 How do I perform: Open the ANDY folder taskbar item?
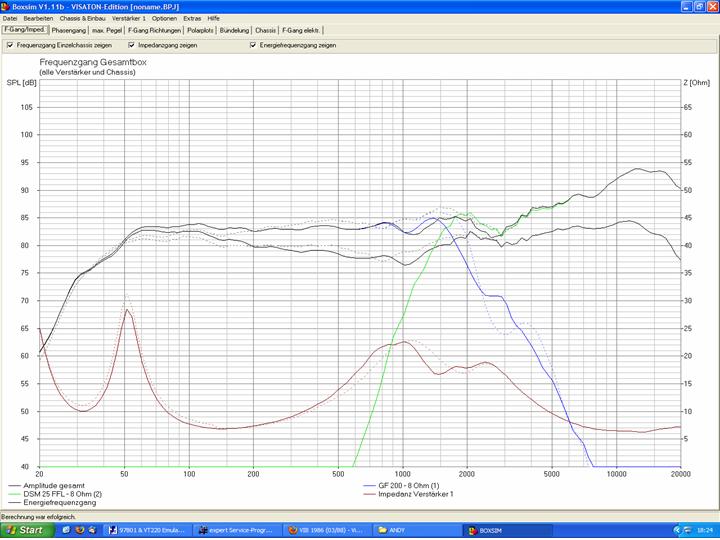click(412, 530)
